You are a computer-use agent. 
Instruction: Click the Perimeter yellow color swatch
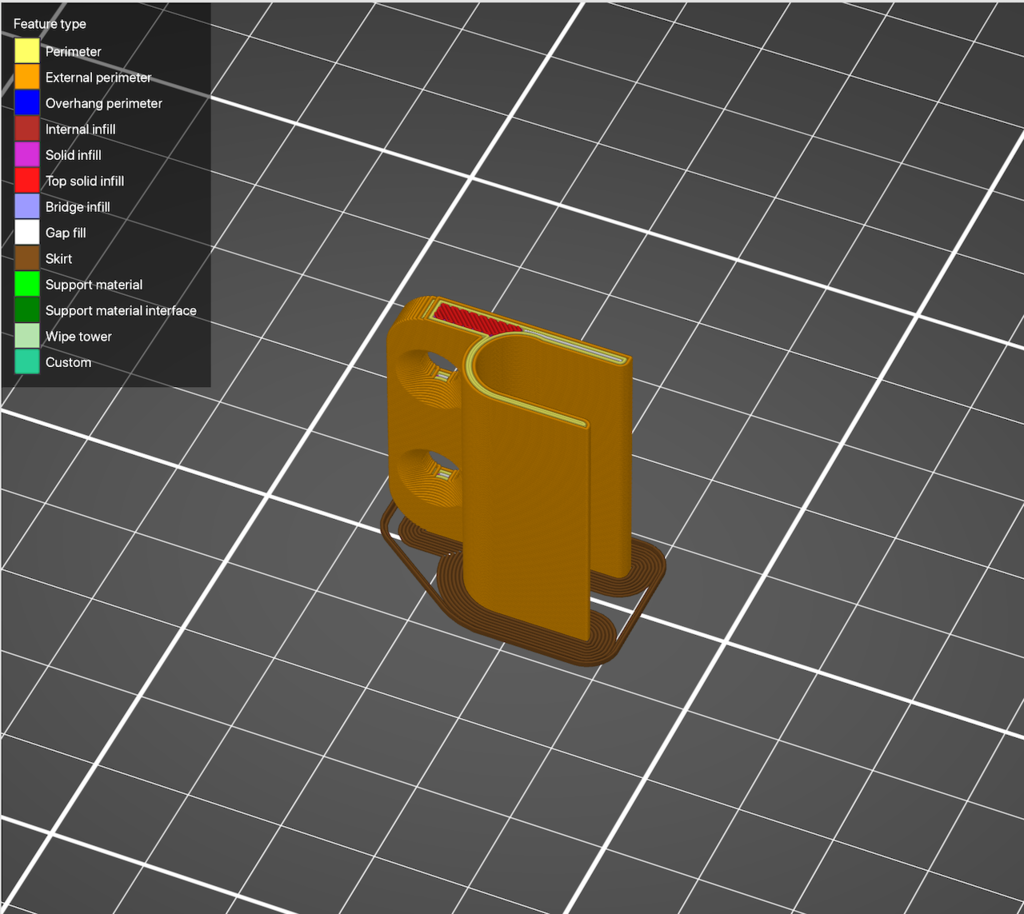pyautogui.click(x=27, y=51)
